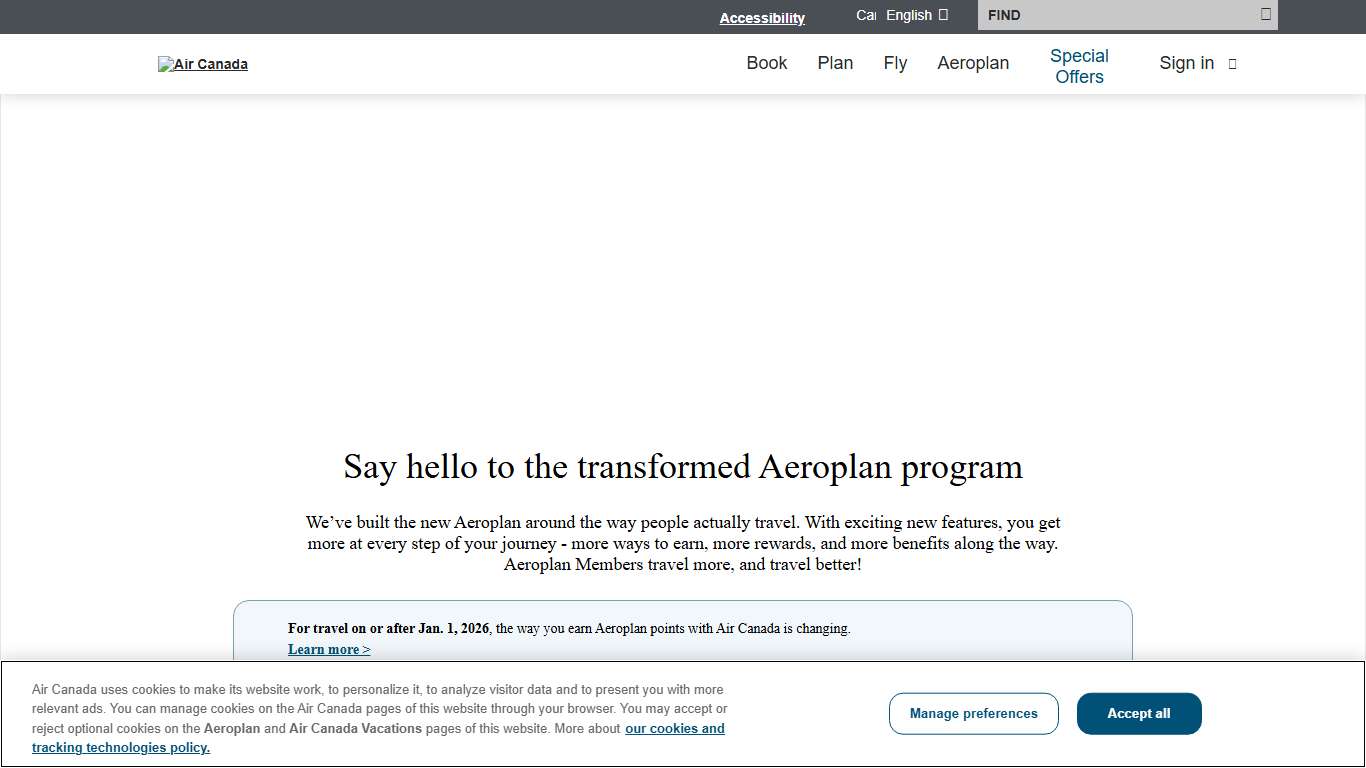View the Special Offers section
Screen dimensions: 1366x768
pos(1078,66)
